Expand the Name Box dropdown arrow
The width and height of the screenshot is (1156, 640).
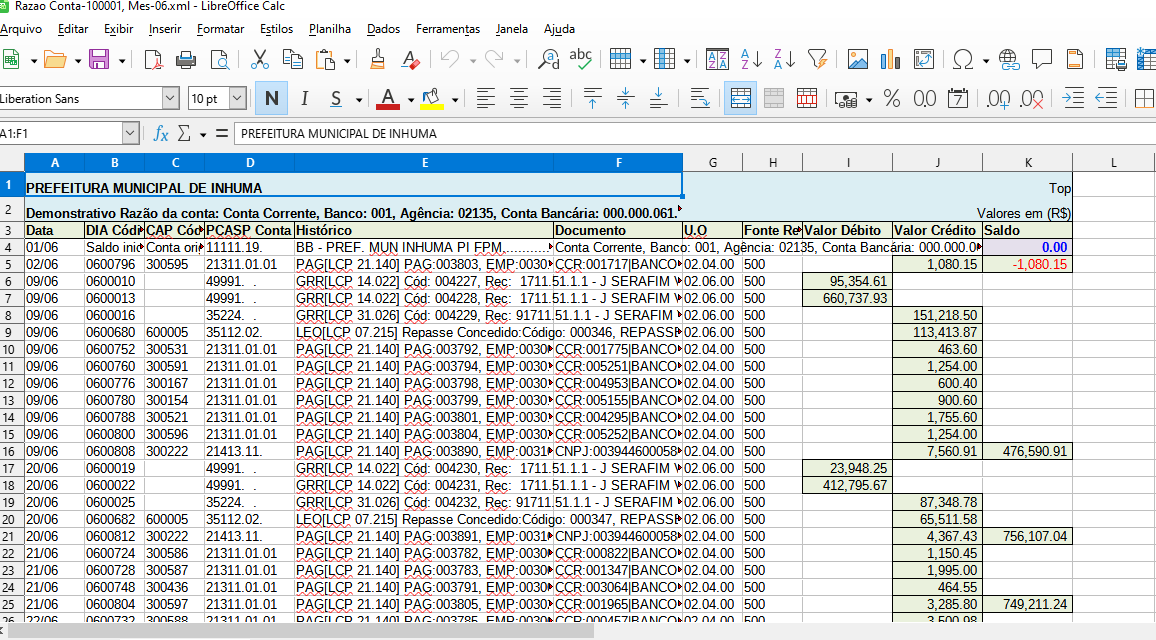[131, 133]
